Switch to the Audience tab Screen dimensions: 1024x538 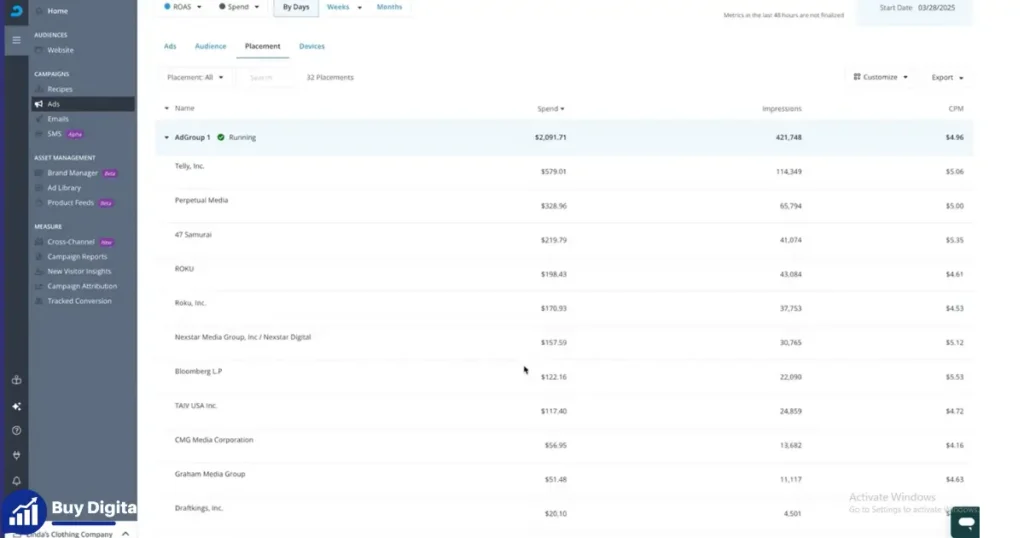[x=210, y=46]
